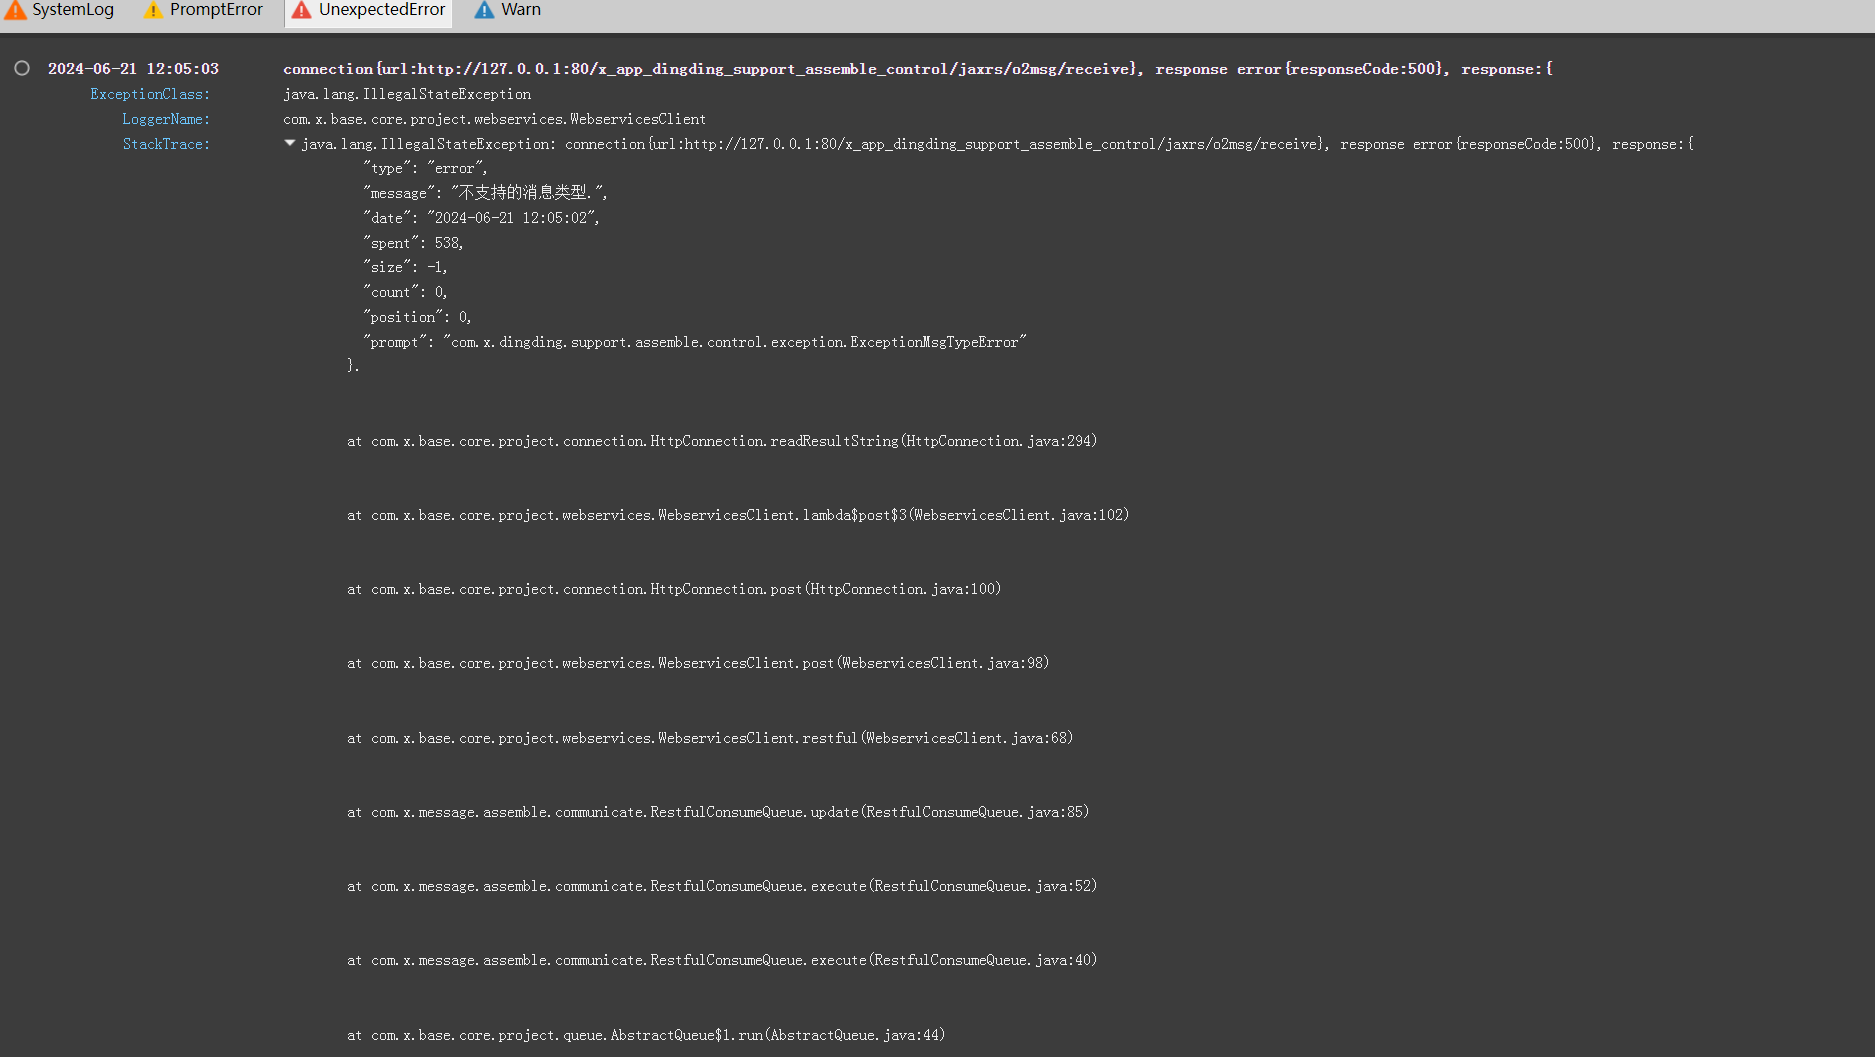Viewport: 1875px width, 1057px height.
Task: Click the LoggerName label
Action: click(x=166, y=119)
